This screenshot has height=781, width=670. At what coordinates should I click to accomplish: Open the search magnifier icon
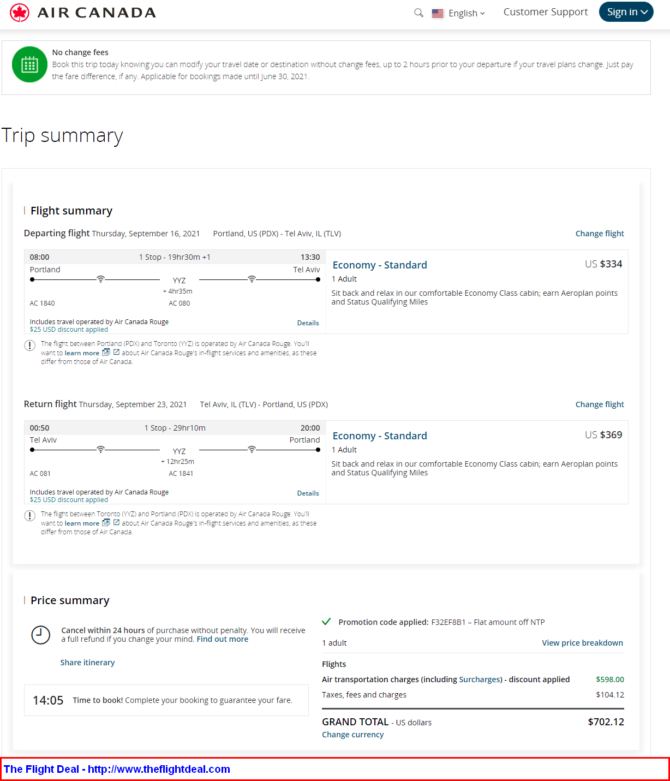click(x=418, y=13)
